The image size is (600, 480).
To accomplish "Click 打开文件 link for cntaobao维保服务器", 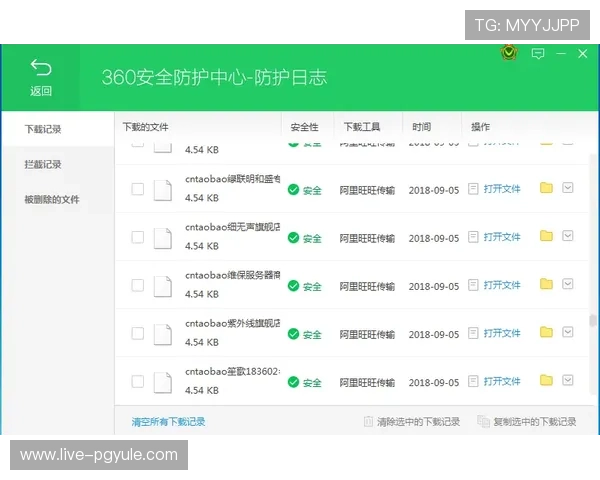I will [x=502, y=285].
